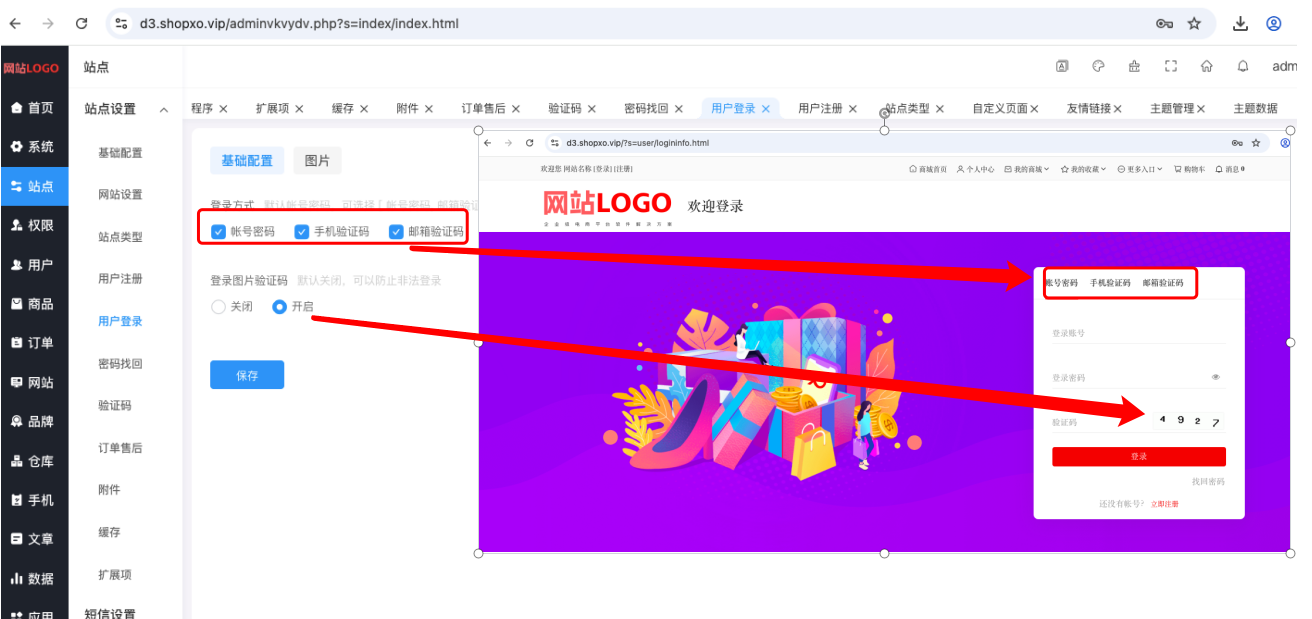Open 文章 in the dark admin sidebar
Viewport: 1312px width, 619px height.
coord(33,539)
